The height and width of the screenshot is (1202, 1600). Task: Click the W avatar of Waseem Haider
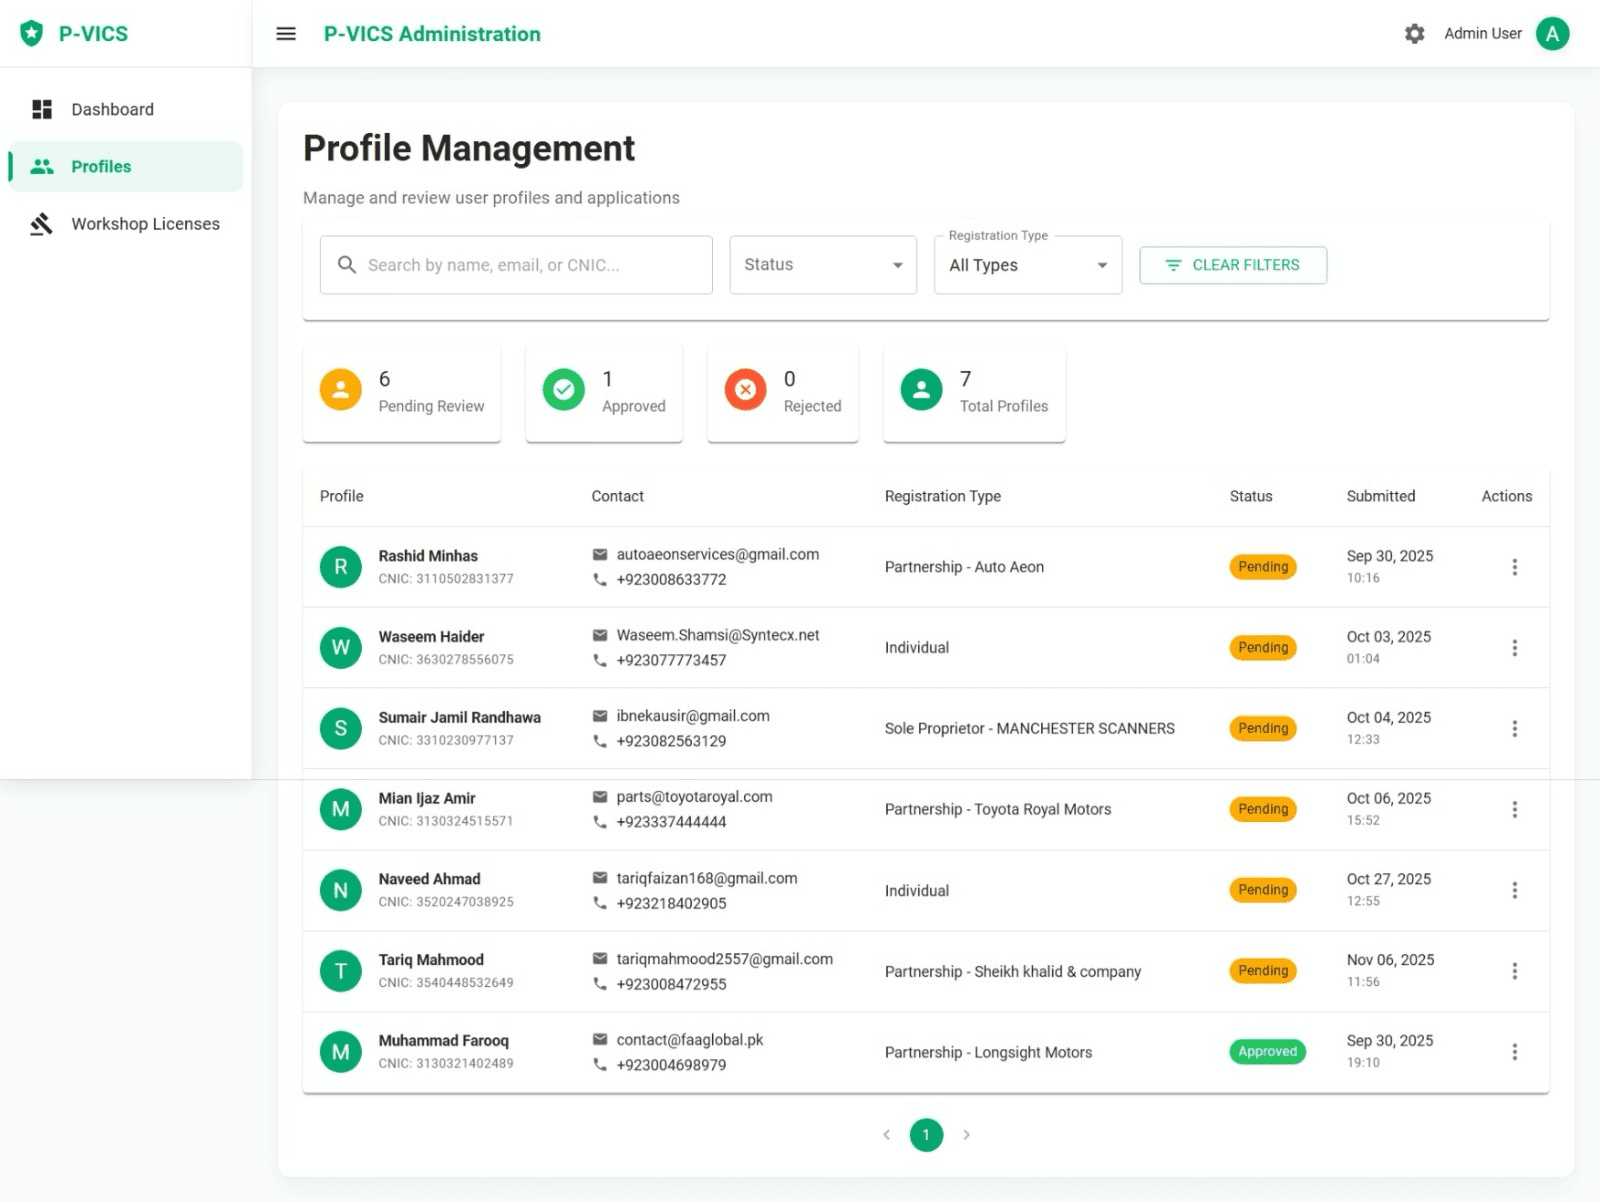(x=341, y=648)
